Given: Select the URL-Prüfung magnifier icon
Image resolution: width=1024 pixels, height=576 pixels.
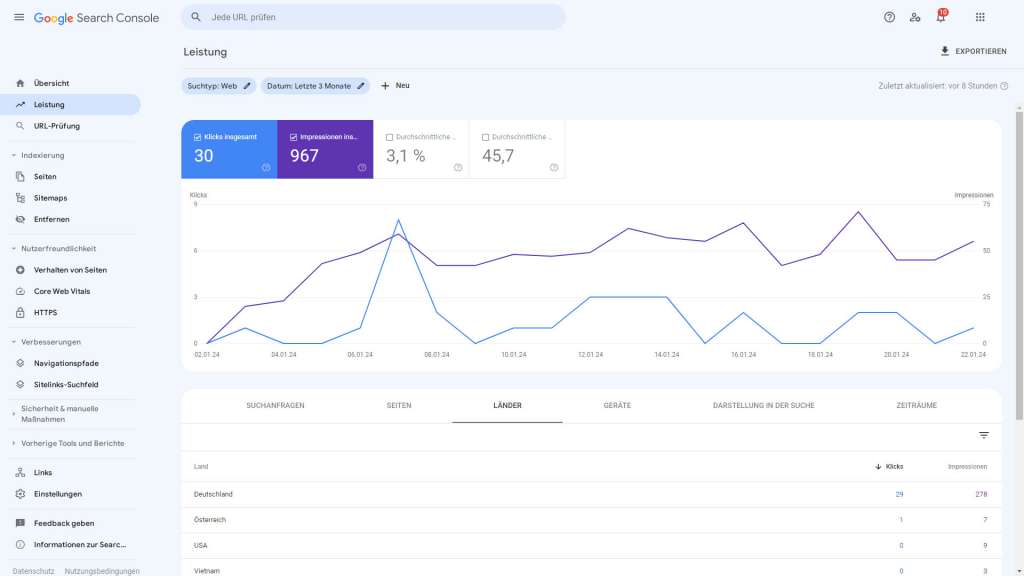Looking at the screenshot, I should 20,125.
